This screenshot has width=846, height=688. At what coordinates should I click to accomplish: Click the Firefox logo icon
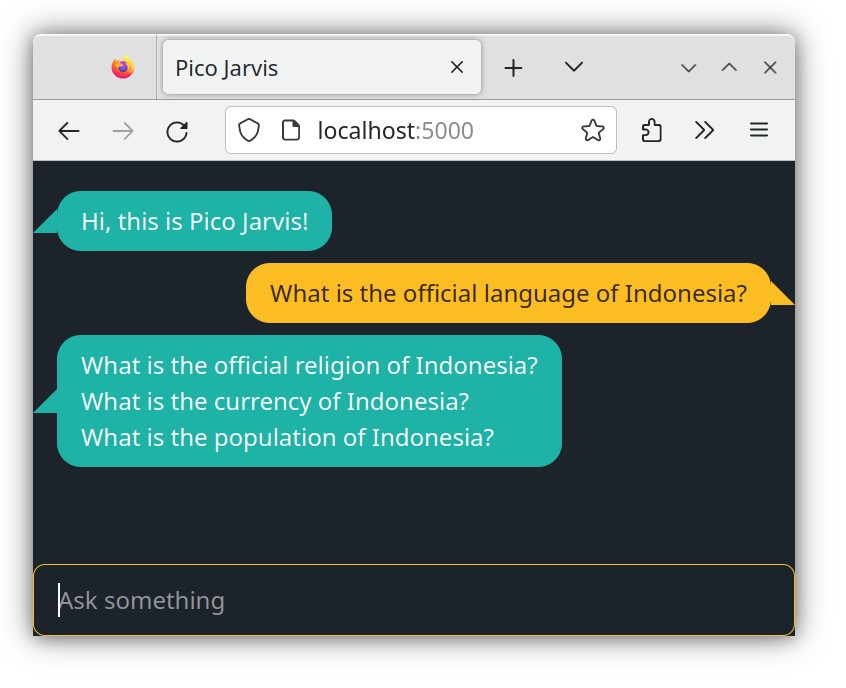tap(123, 67)
